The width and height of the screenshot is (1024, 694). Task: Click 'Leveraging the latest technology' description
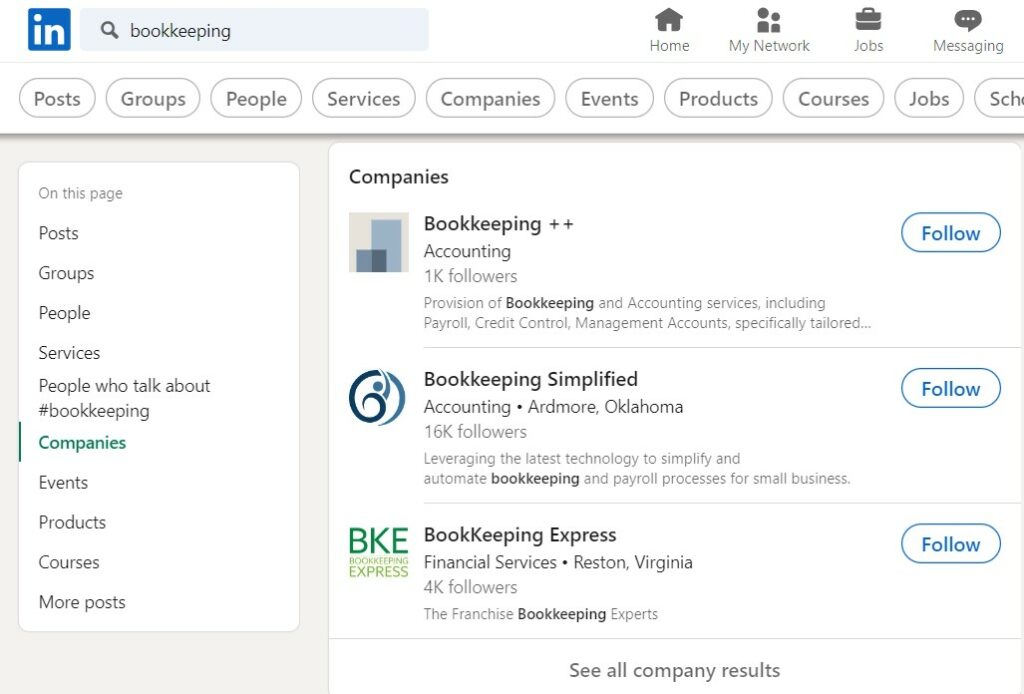point(637,468)
